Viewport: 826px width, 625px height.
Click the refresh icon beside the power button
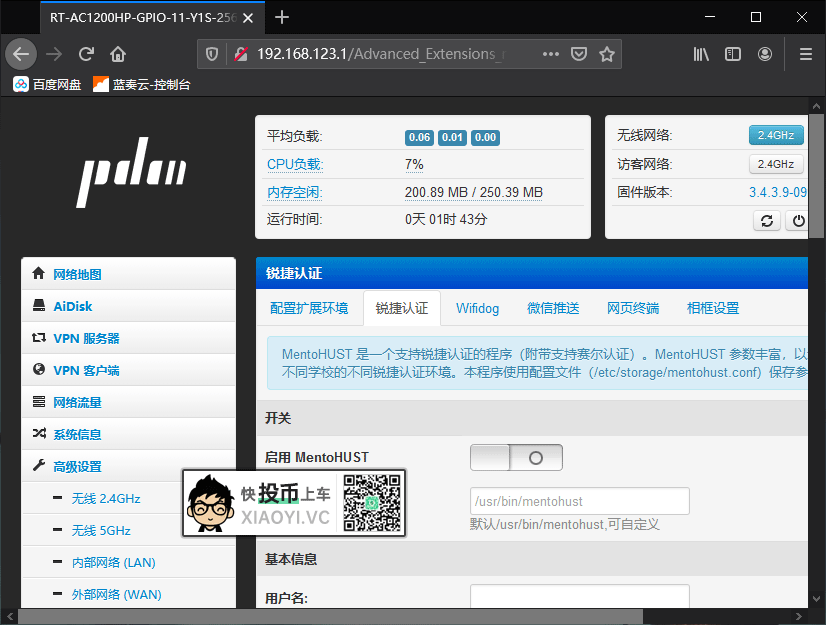[x=766, y=220]
